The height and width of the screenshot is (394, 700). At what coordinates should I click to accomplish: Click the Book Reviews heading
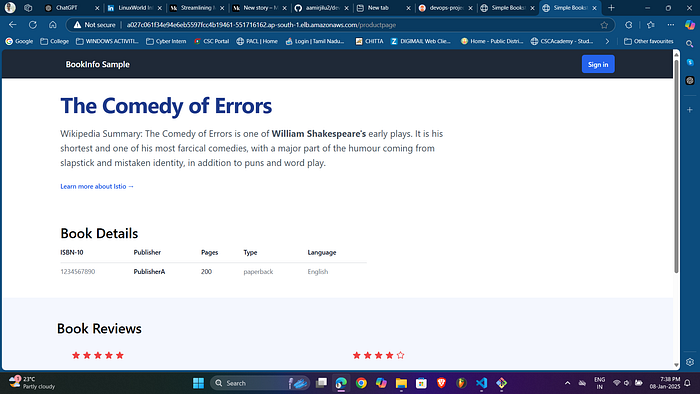point(99,329)
